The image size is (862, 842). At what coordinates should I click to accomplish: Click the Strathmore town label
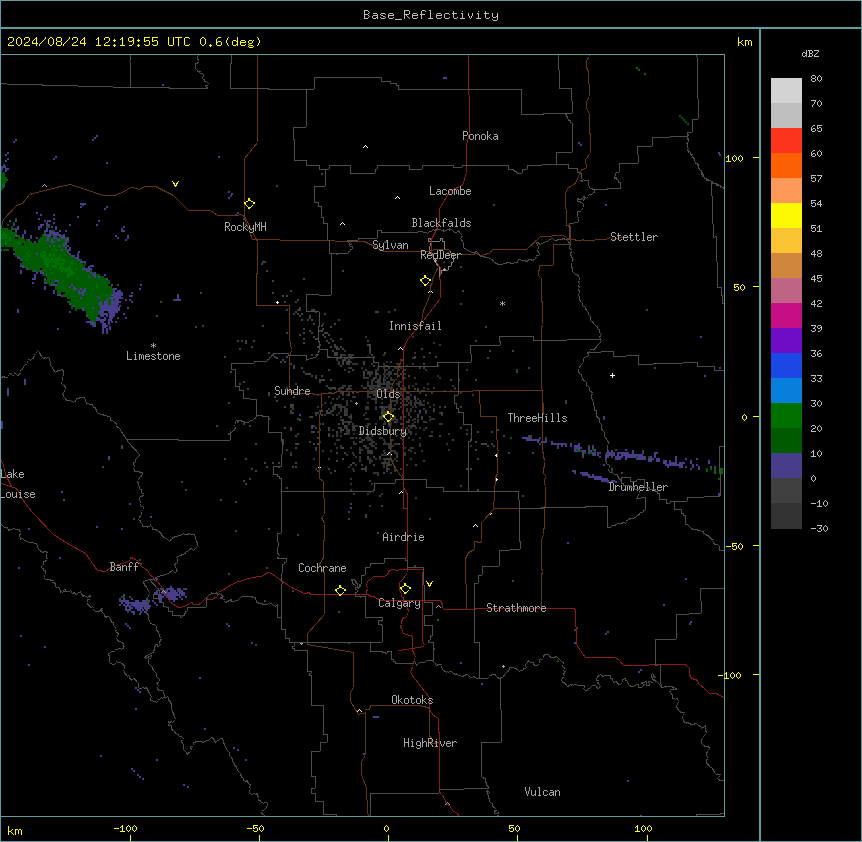[x=516, y=608]
